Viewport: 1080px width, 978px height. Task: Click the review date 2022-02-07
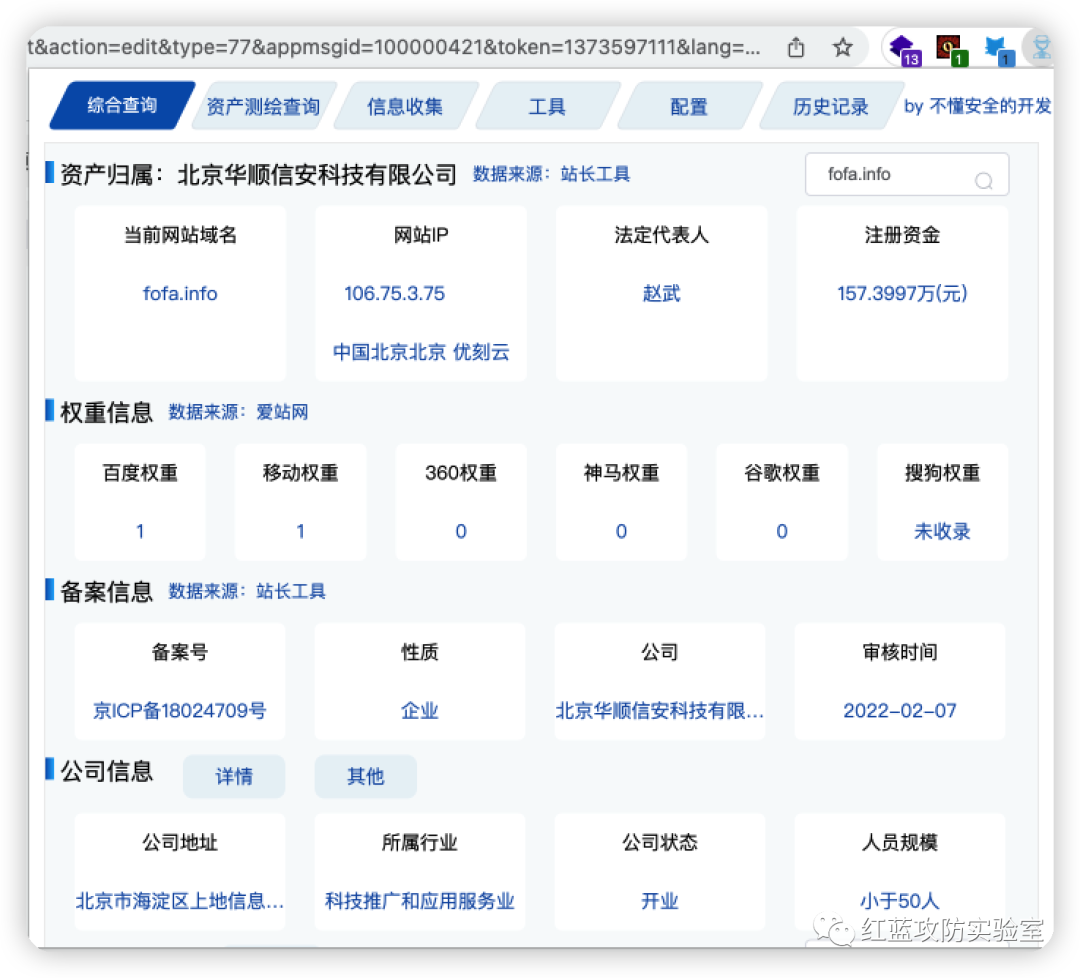900,710
